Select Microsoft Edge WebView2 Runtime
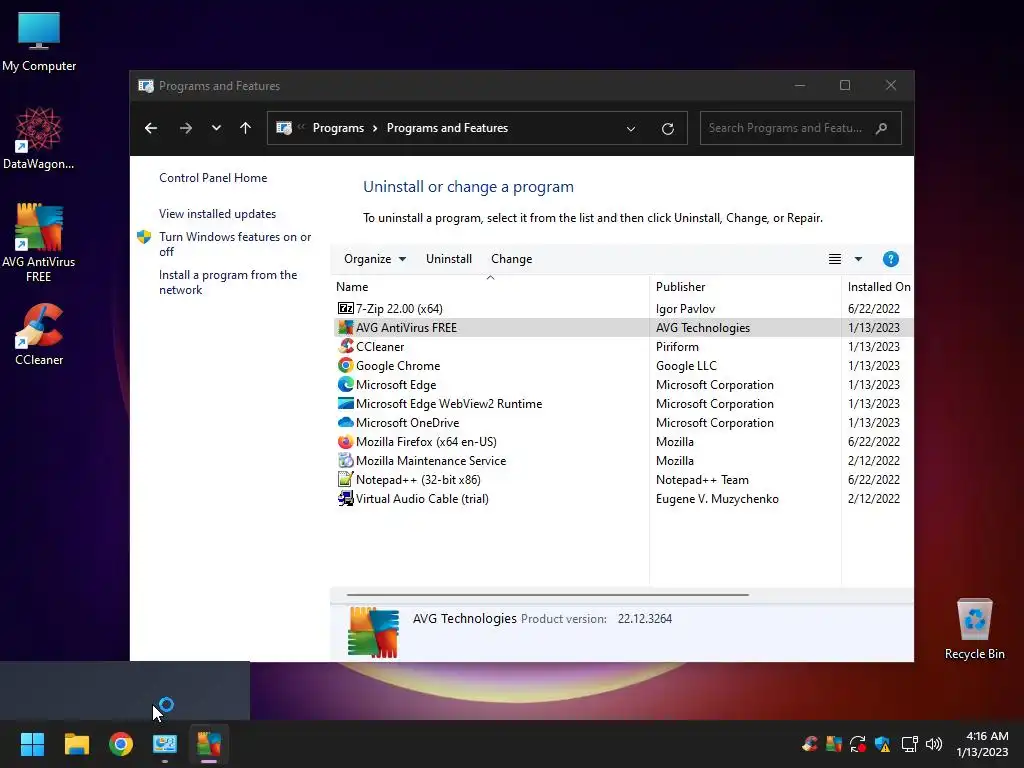Image resolution: width=1024 pixels, height=768 pixels. coord(623,404)
